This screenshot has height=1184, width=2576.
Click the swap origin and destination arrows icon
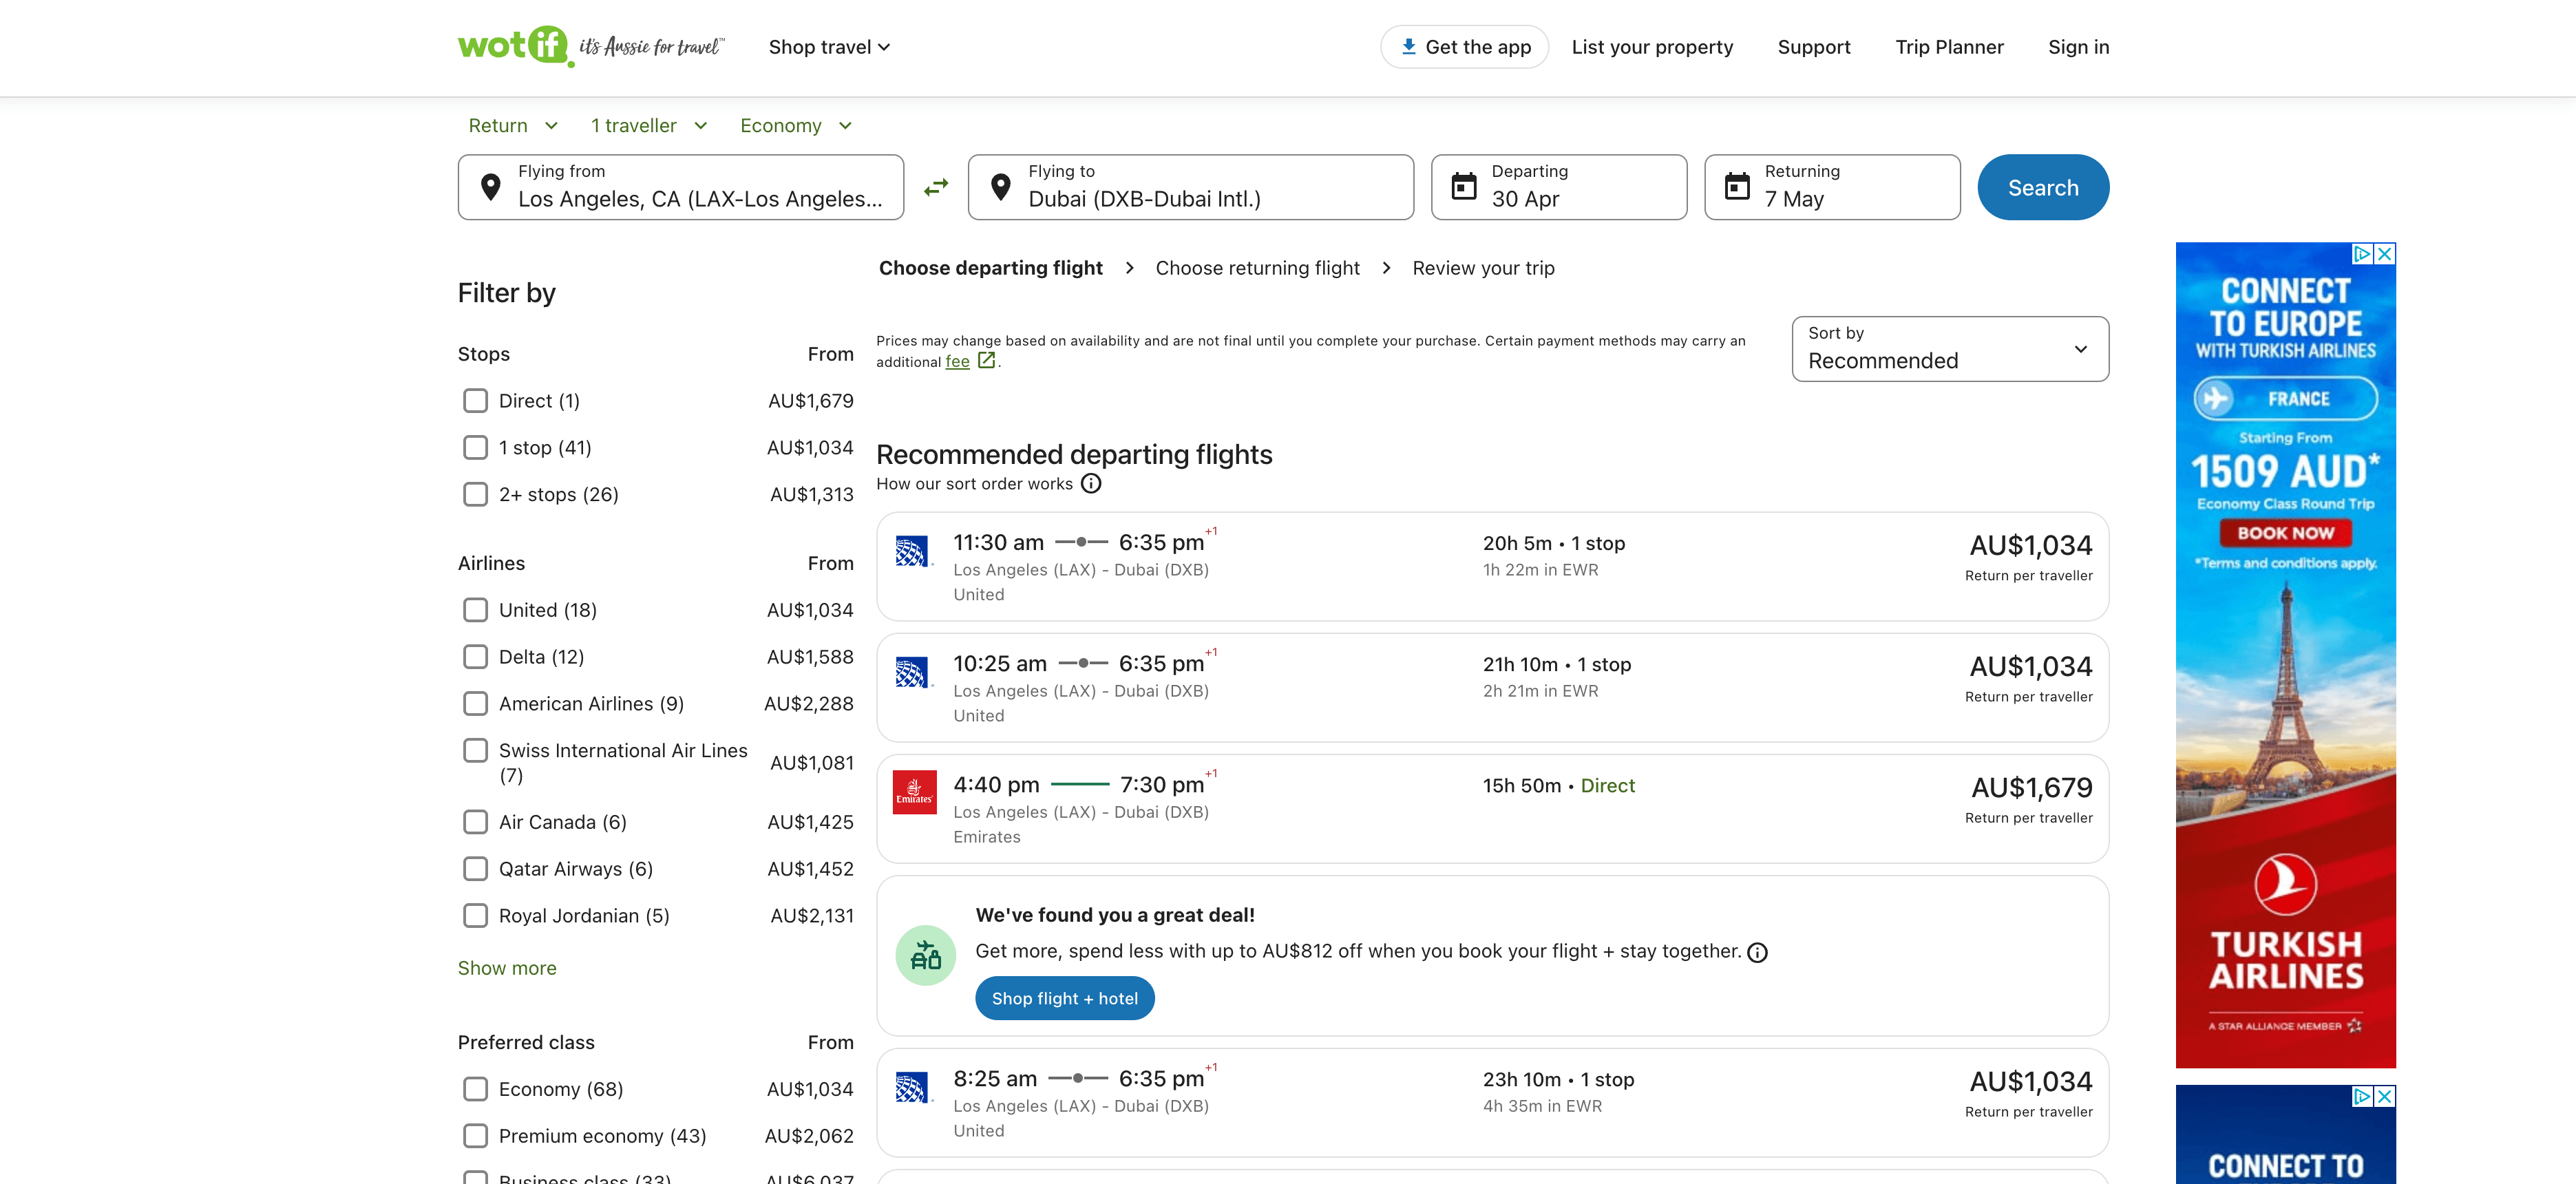pyautogui.click(x=935, y=187)
